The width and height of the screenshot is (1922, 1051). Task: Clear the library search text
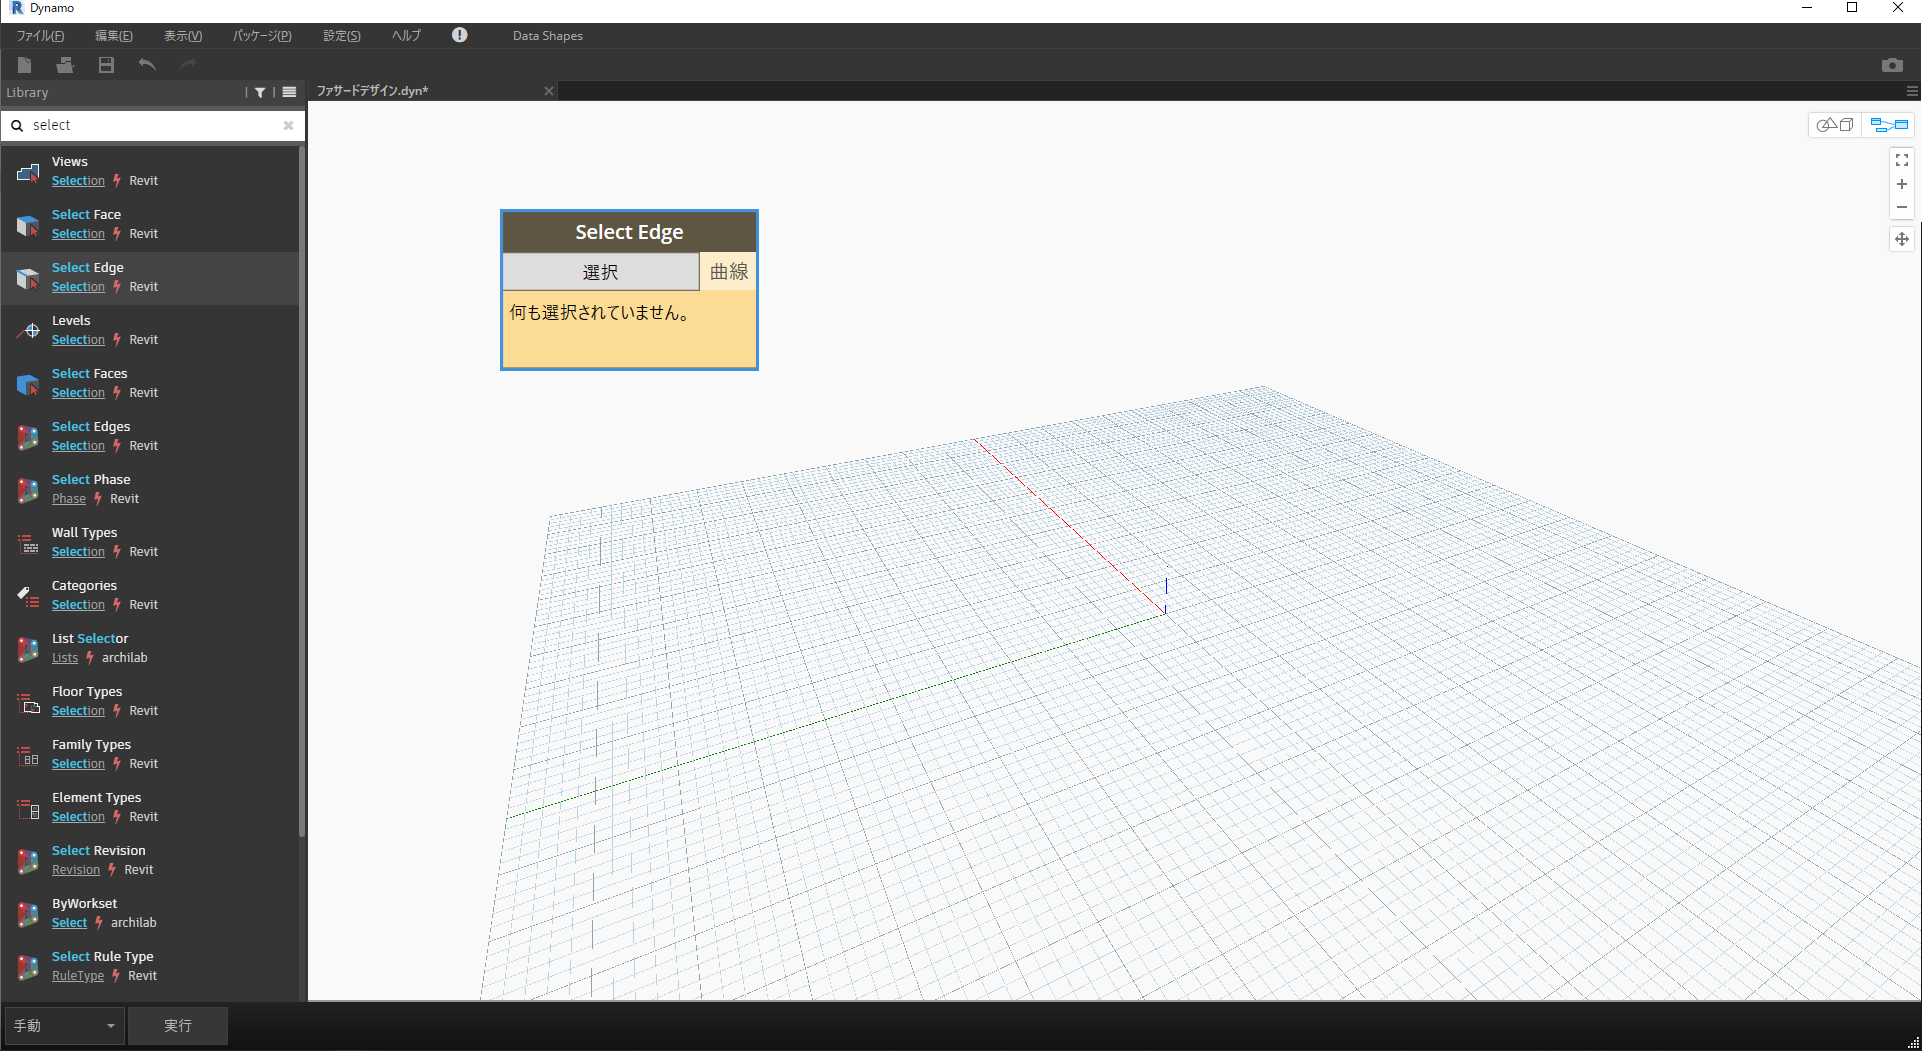point(288,125)
